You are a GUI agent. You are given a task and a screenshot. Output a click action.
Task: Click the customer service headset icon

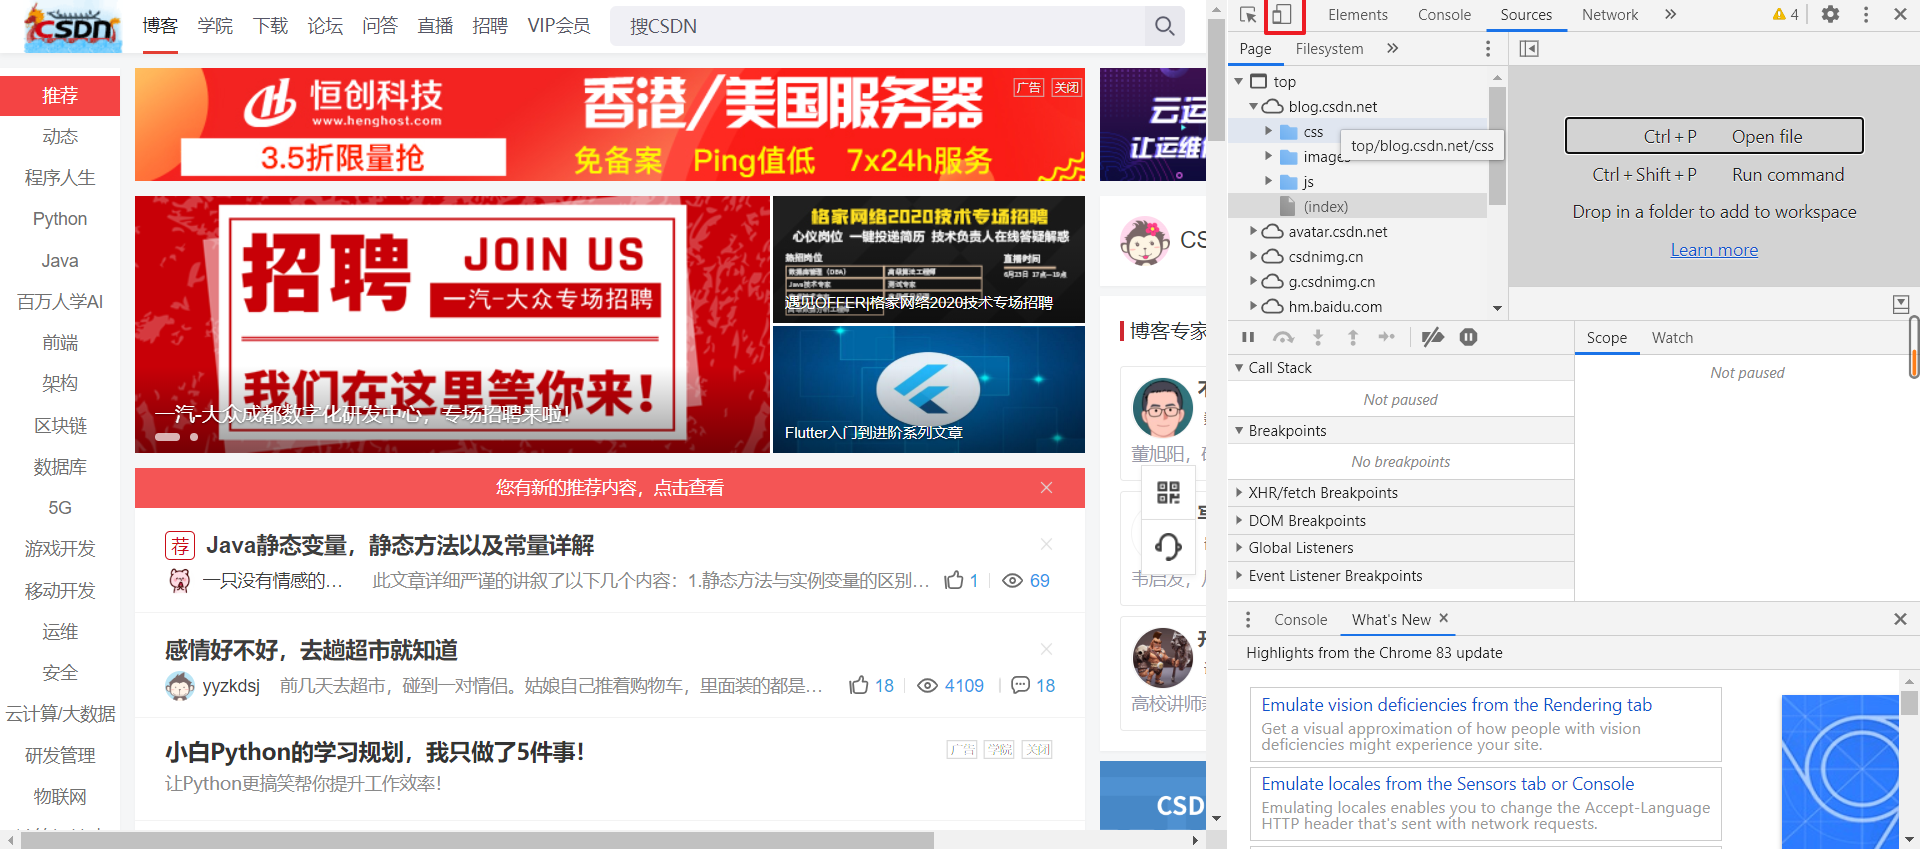1168,546
